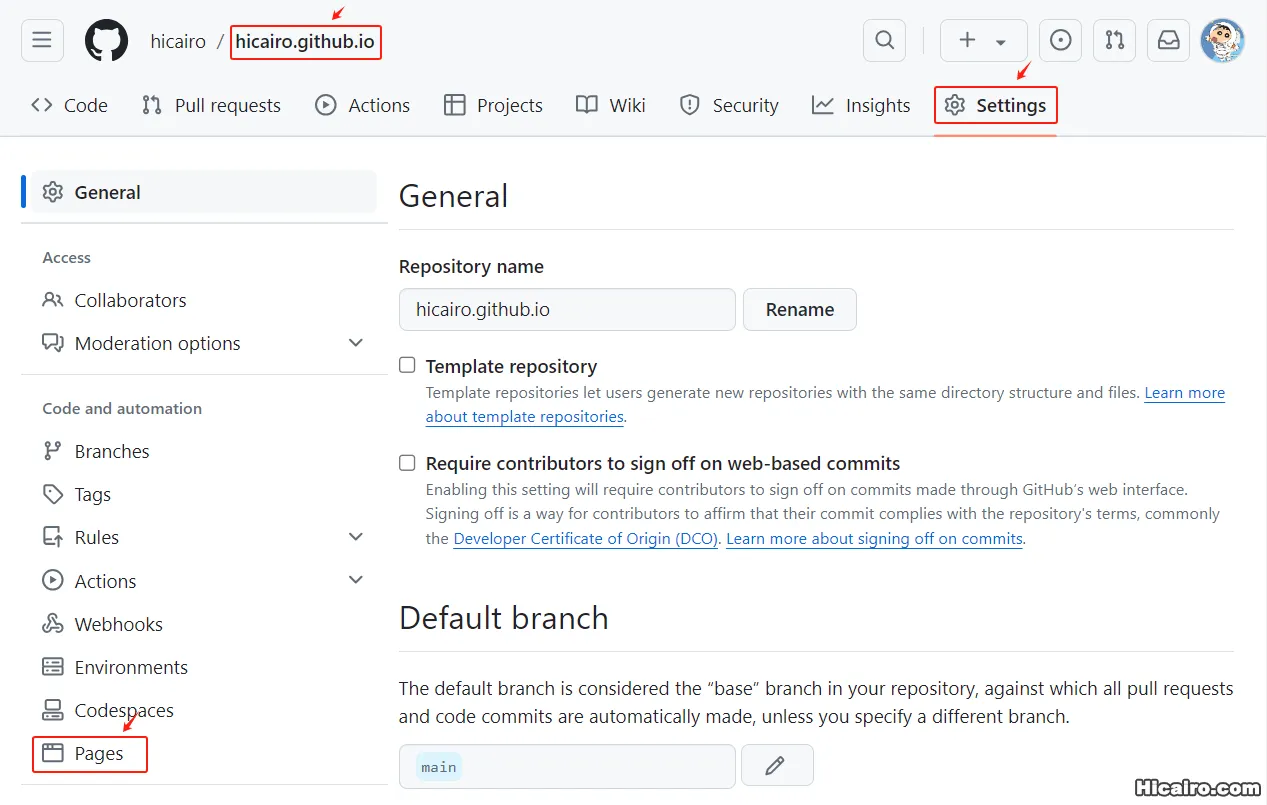Expand the Rules section in sidebar
This screenshot has height=805, width=1267.
(356, 536)
